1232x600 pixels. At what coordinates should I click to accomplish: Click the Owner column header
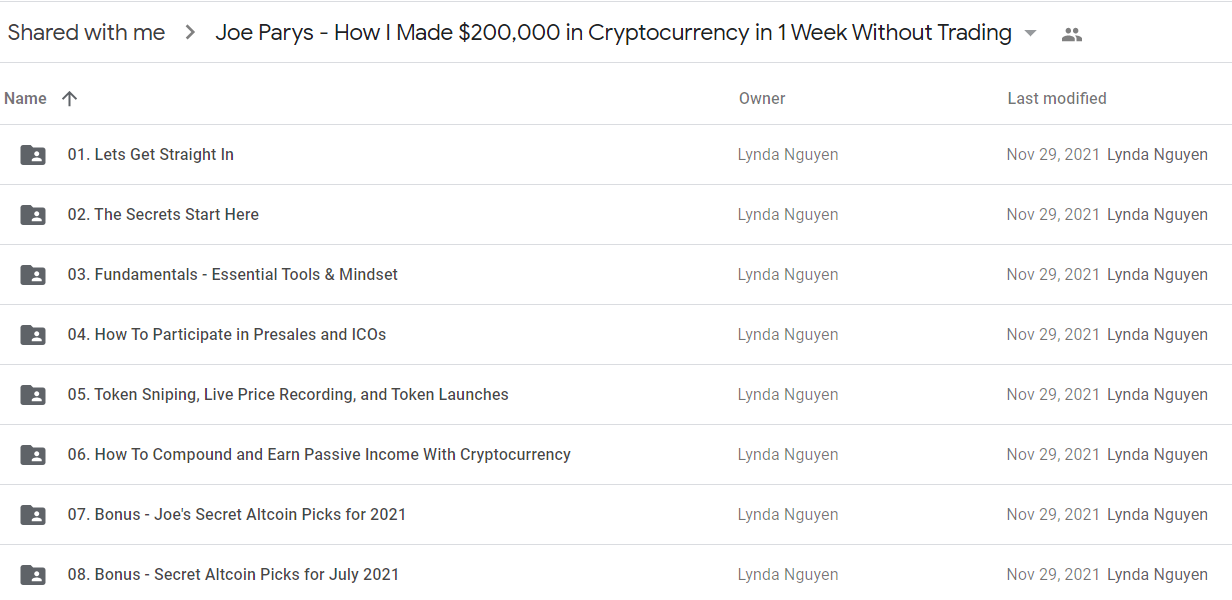[x=762, y=98]
